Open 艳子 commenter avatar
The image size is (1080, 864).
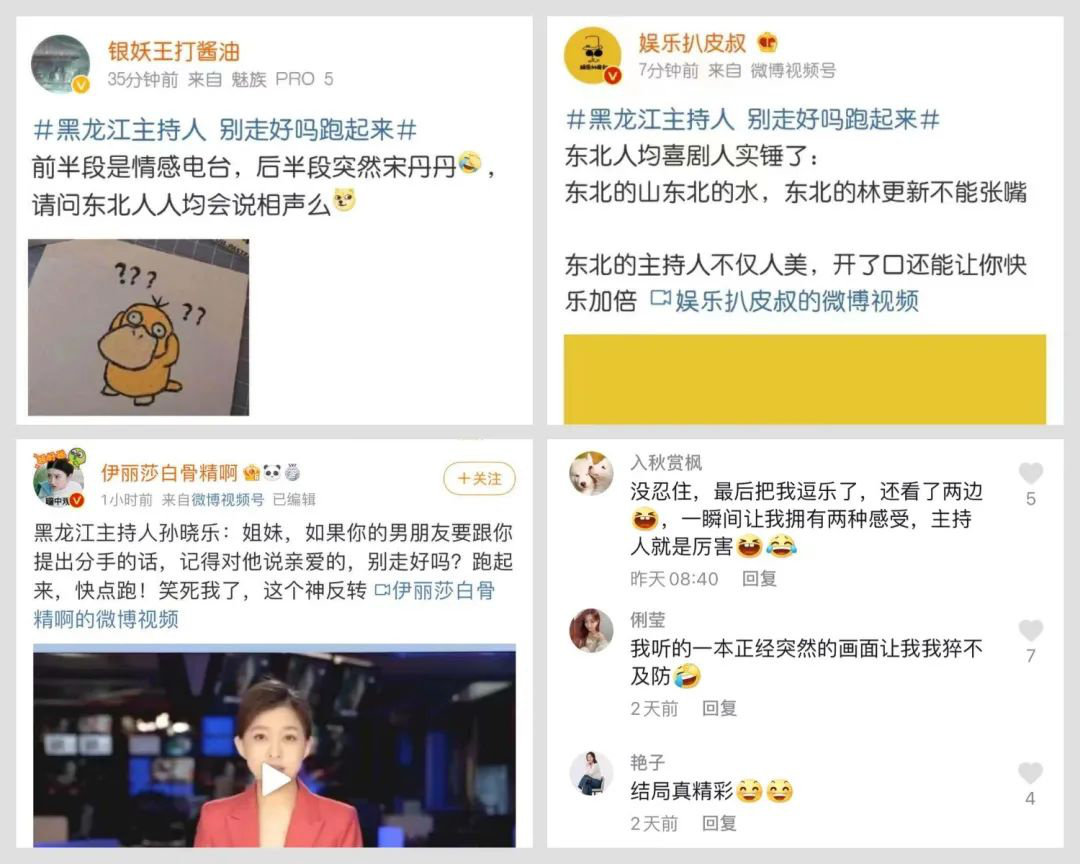(x=591, y=773)
